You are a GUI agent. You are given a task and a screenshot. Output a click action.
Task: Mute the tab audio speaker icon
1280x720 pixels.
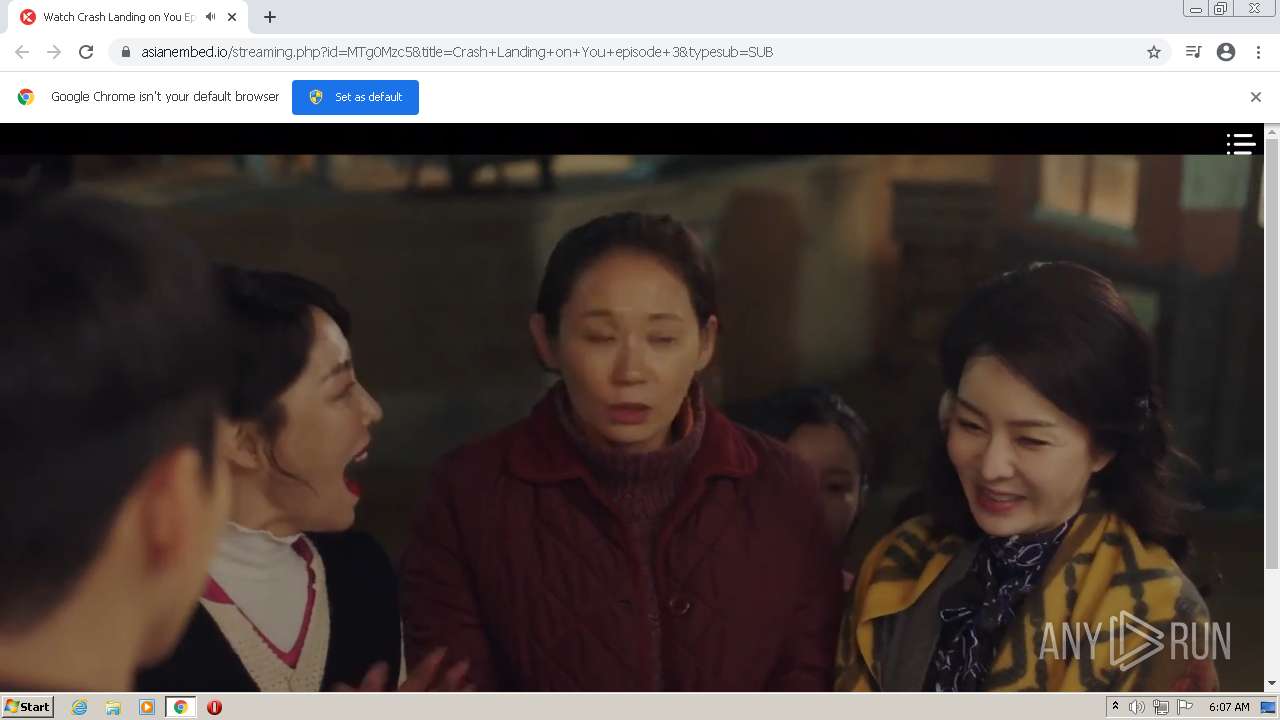[x=210, y=17]
